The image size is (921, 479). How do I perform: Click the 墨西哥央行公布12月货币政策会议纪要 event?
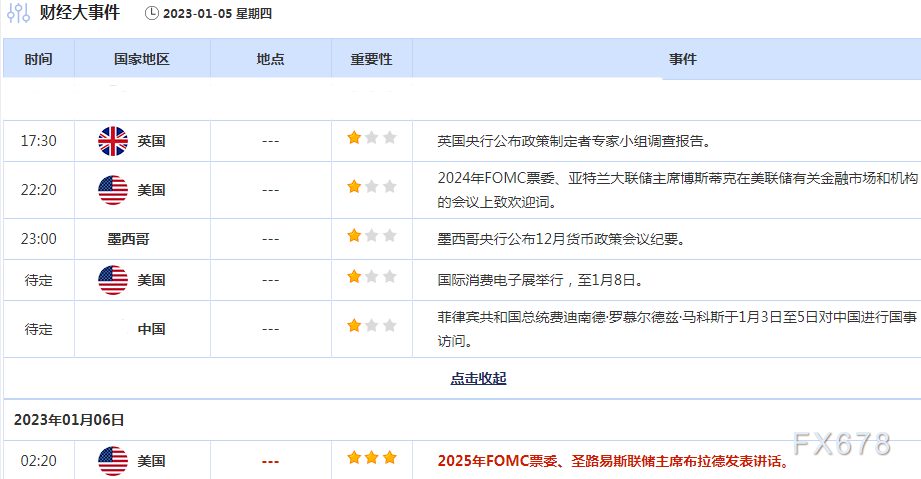coord(562,239)
